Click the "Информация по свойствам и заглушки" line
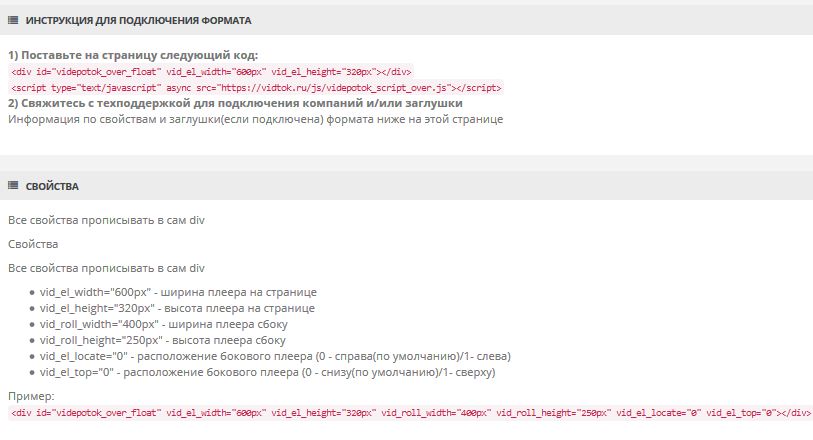Screen dimensions: 813x440 (256, 119)
